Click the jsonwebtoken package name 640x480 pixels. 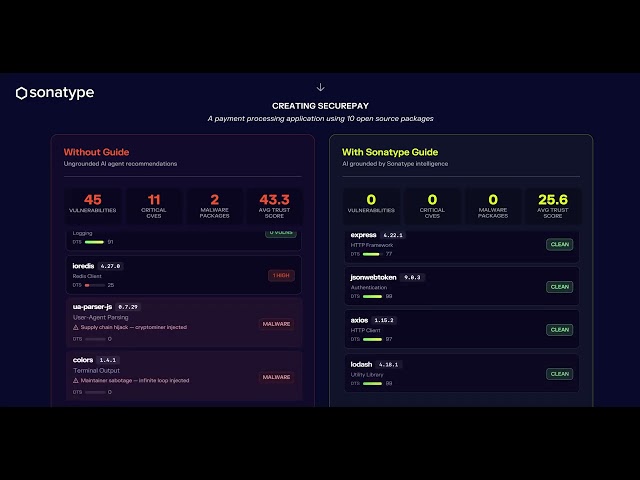coord(373,278)
